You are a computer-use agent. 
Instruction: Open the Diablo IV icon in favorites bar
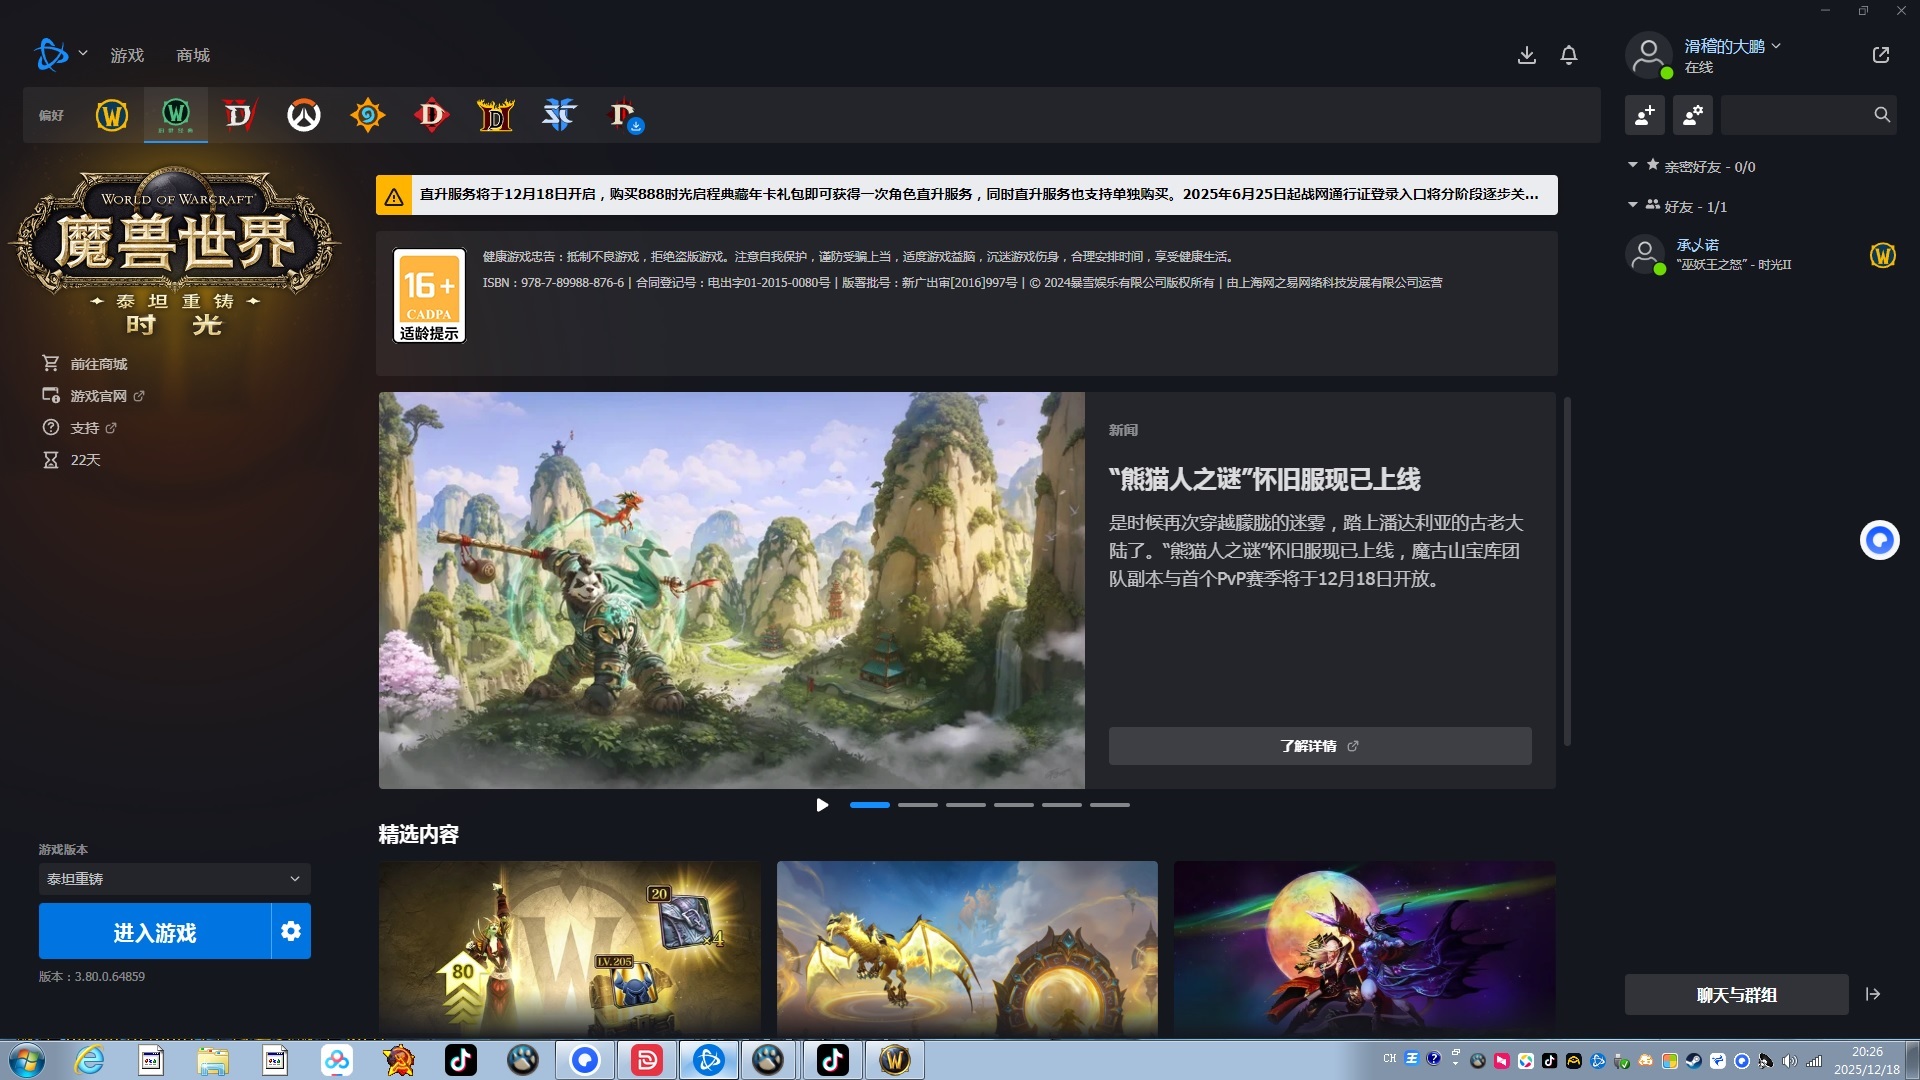click(x=240, y=115)
